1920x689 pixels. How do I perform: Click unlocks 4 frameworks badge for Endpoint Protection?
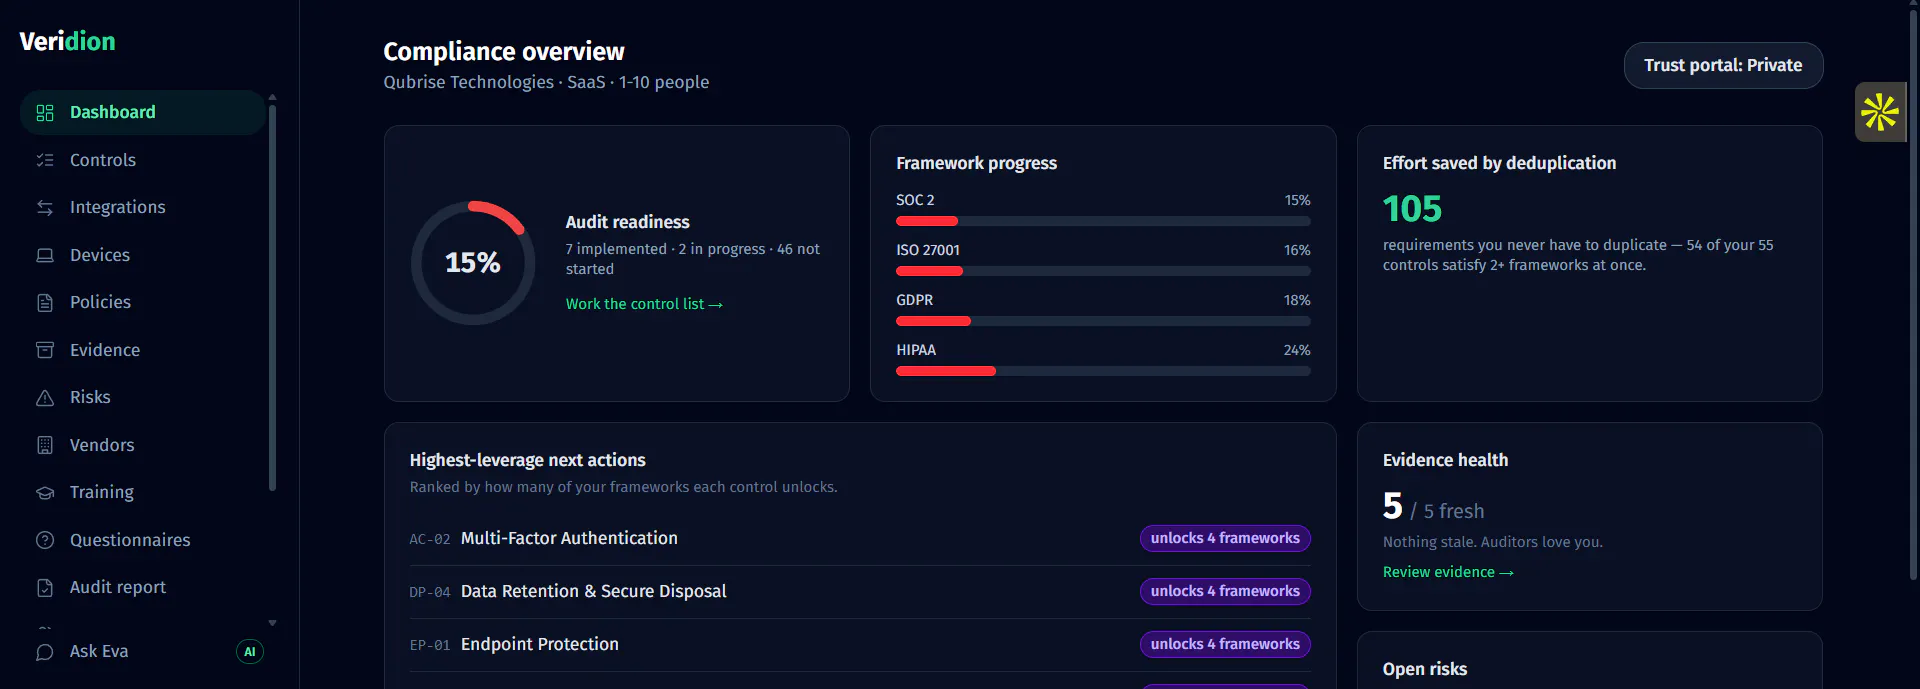coord(1225,645)
